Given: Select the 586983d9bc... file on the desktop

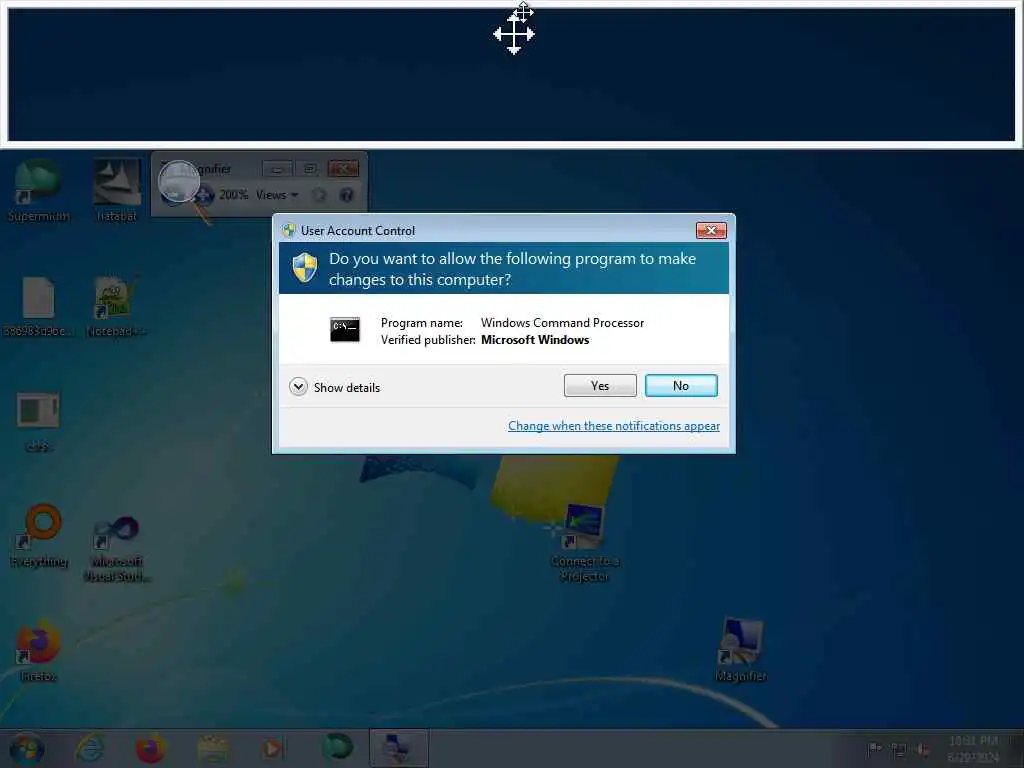Looking at the screenshot, I should pyautogui.click(x=38, y=306).
